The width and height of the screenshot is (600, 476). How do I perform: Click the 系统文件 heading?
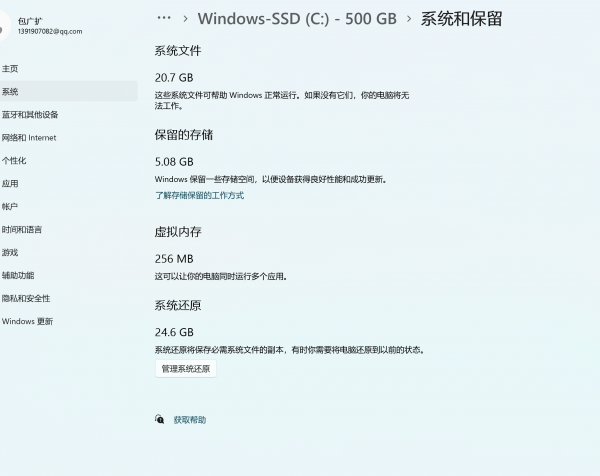point(178,51)
